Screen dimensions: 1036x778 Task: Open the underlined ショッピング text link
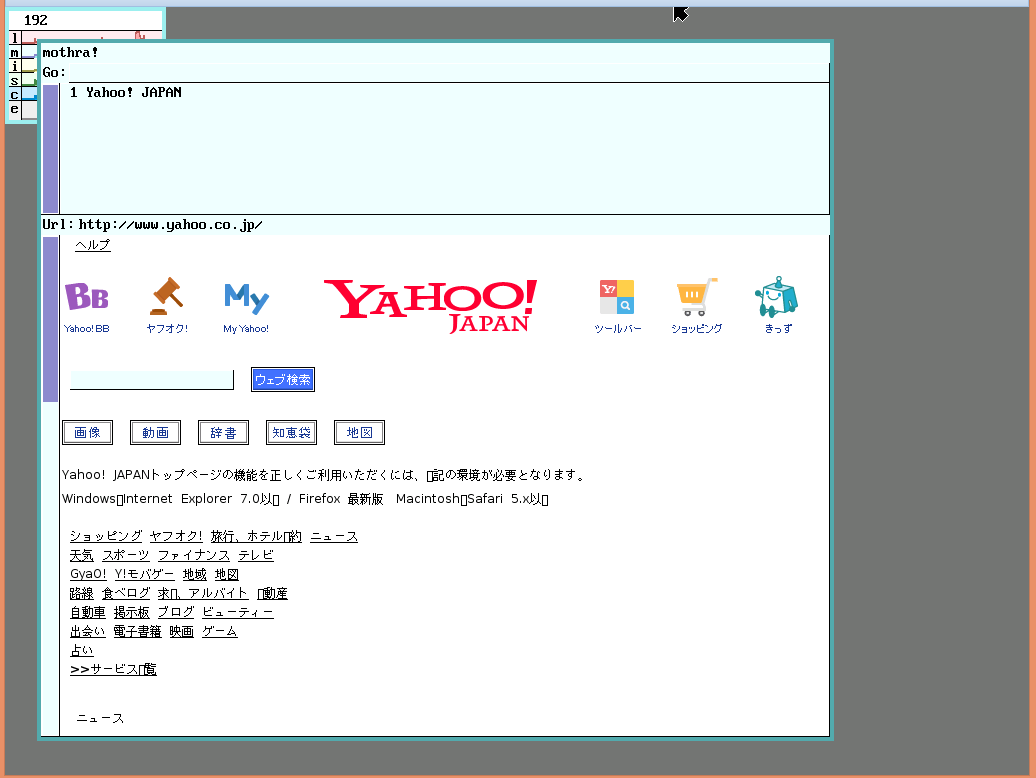106,536
